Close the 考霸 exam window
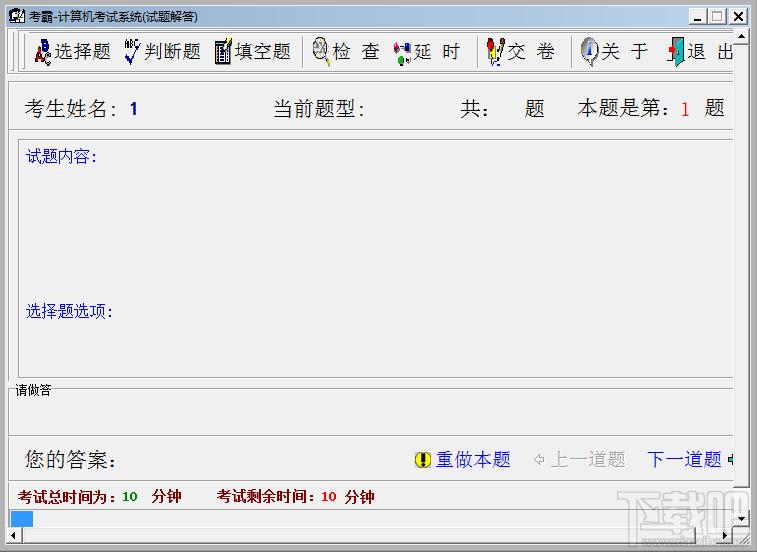 click(x=739, y=17)
